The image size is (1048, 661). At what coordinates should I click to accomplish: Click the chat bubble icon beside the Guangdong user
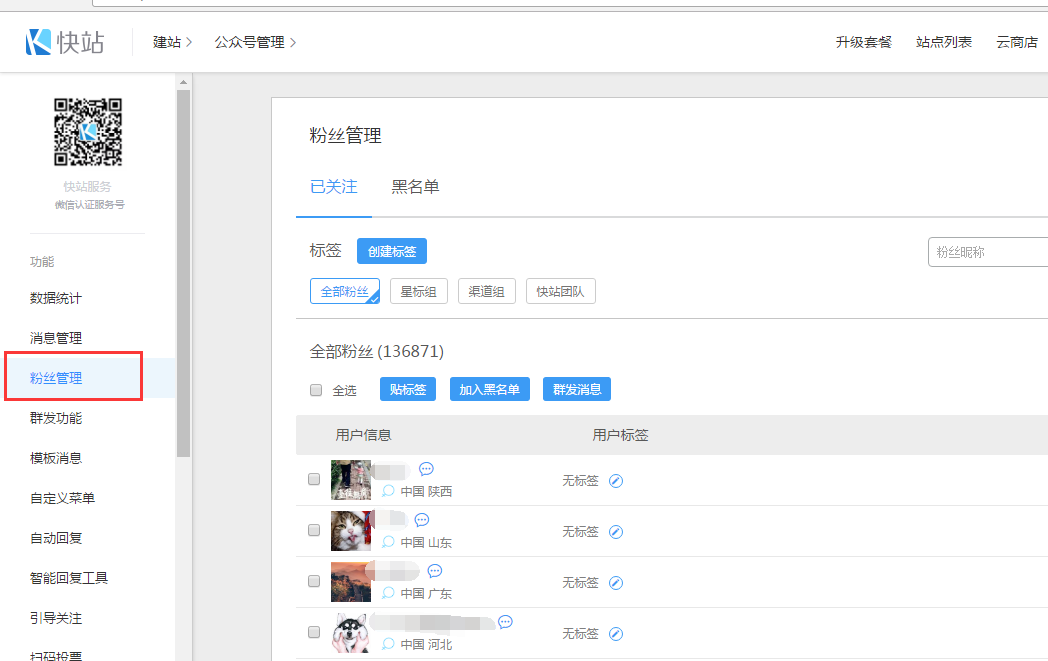click(x=434, y=571)
